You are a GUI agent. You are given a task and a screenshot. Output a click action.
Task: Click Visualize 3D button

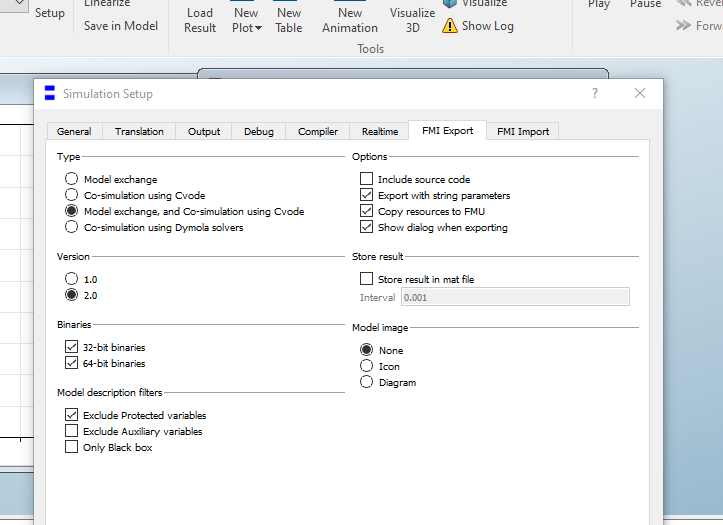point(413,20)
